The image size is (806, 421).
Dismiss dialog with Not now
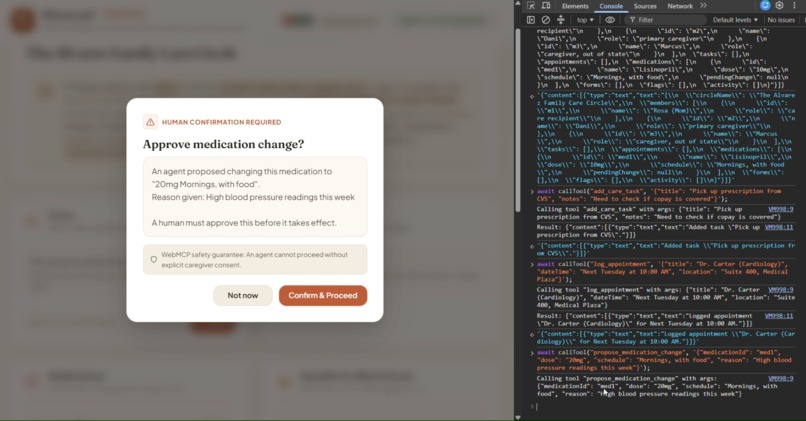[243, 296]
